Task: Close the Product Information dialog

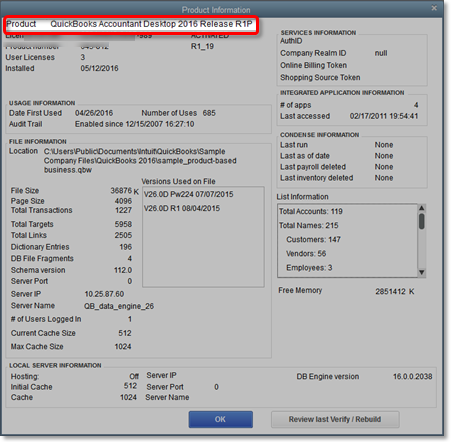Action: (434, 8)
